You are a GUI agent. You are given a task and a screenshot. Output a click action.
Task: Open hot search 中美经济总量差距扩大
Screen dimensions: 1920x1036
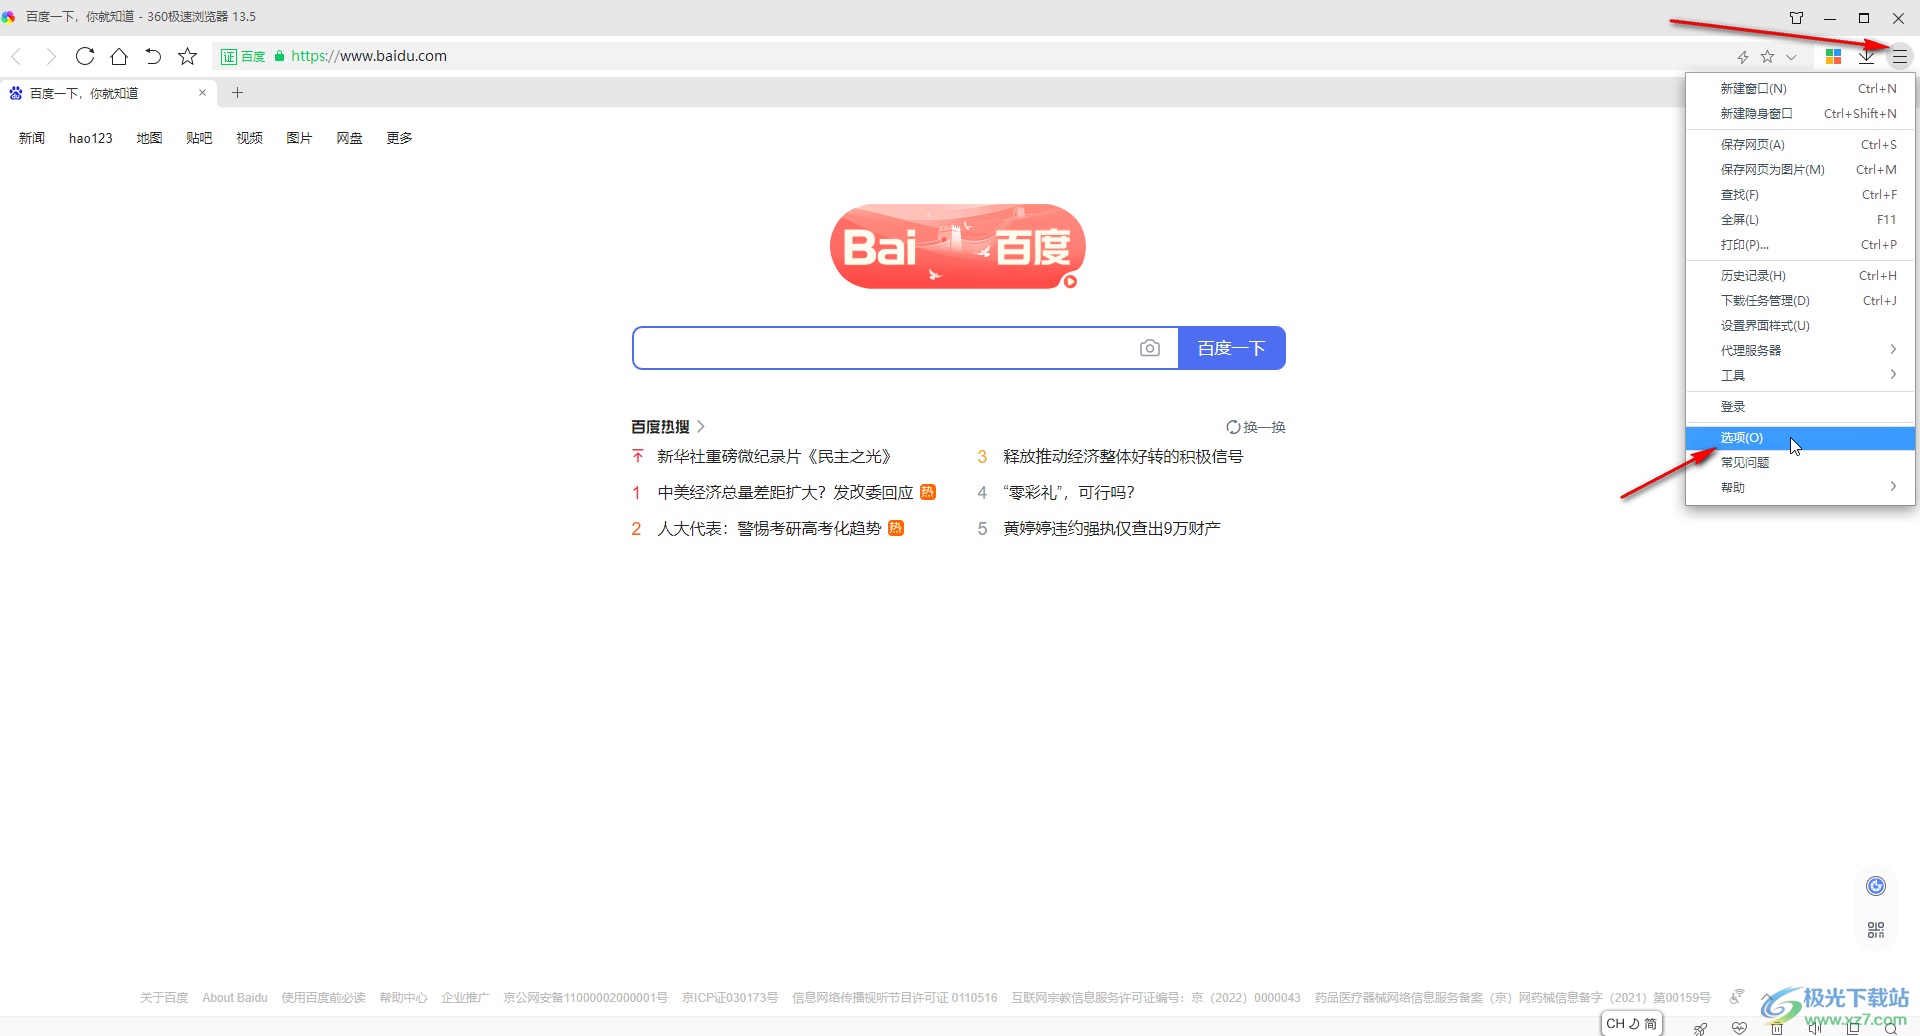click(786, 492)
